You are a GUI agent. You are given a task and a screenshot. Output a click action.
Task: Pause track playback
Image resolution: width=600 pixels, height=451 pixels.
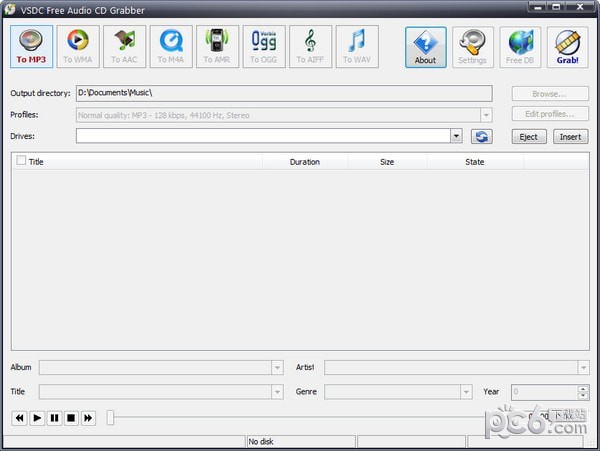(x=54, y=418)
